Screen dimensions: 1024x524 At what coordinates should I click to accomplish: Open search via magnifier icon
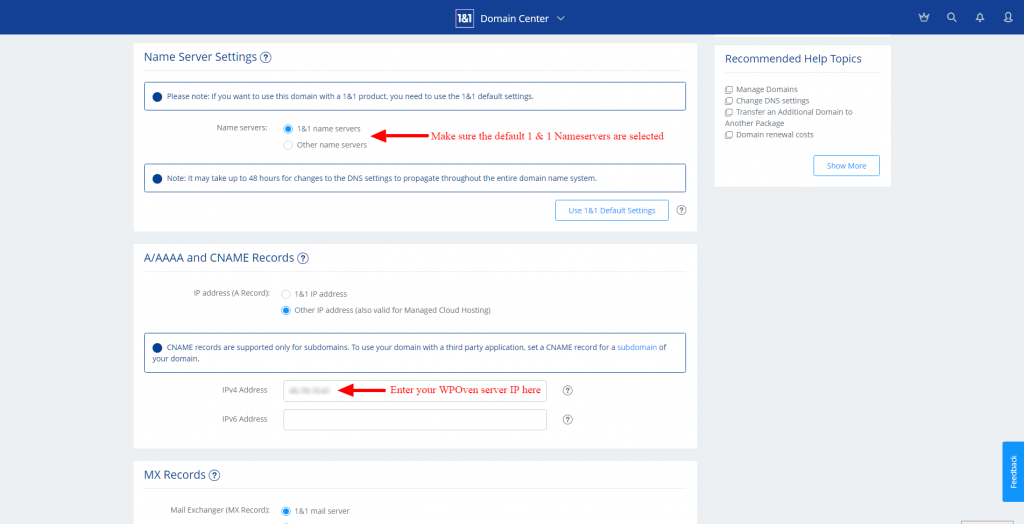(x=952, y=18)
